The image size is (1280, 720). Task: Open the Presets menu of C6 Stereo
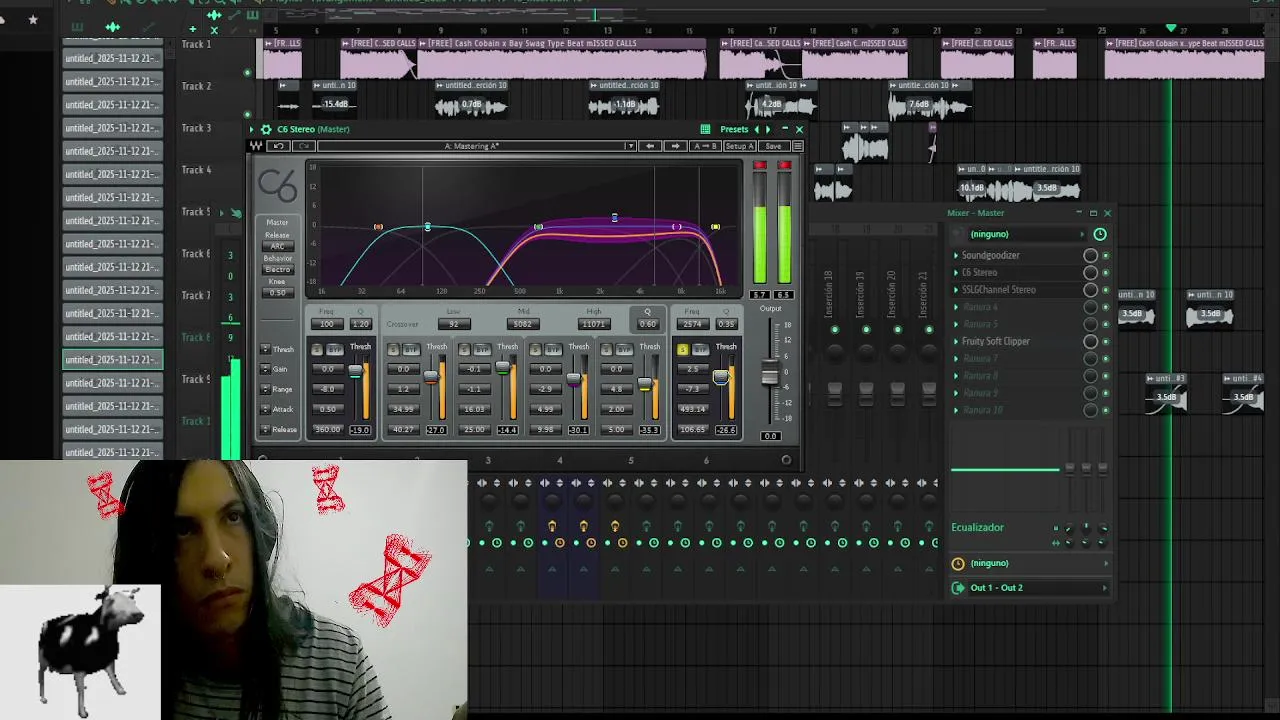734,129
